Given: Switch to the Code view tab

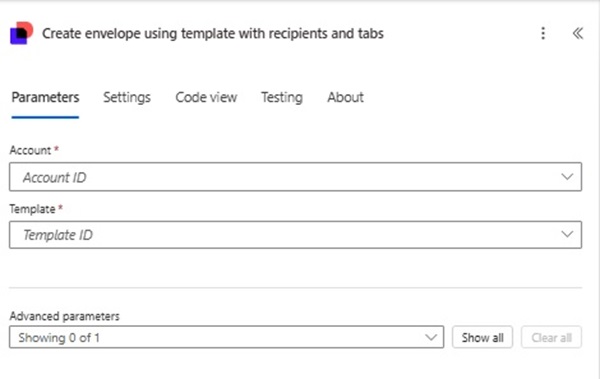Looking at the screenshot, I should coord(206,97).
